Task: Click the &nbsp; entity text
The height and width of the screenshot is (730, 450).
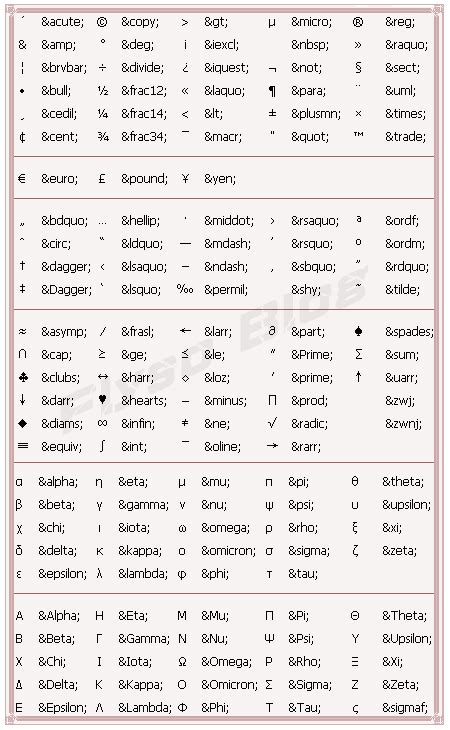Action: tap(310, 45)
